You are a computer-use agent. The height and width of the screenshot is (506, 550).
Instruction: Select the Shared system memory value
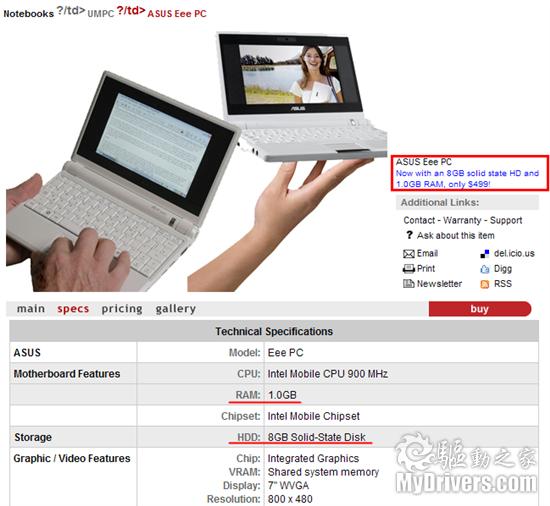(323, 472)
